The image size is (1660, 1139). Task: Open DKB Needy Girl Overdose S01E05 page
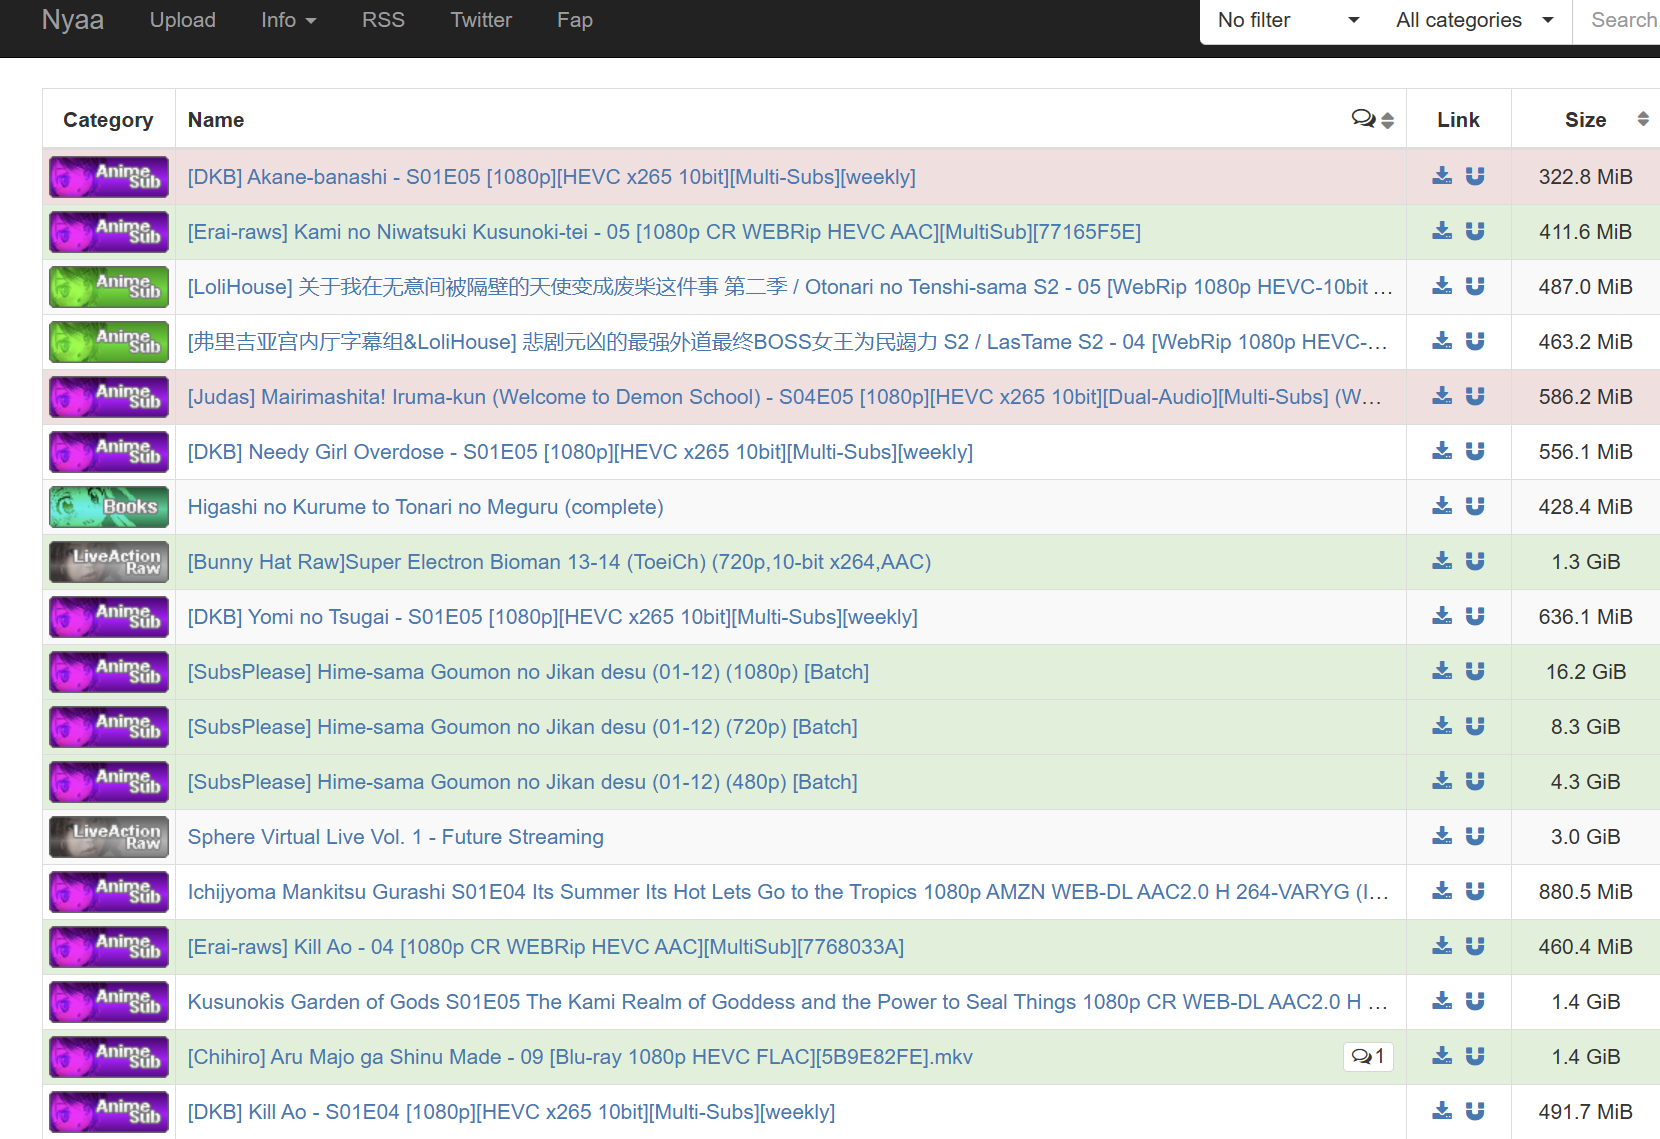click(x=580, y=452)
